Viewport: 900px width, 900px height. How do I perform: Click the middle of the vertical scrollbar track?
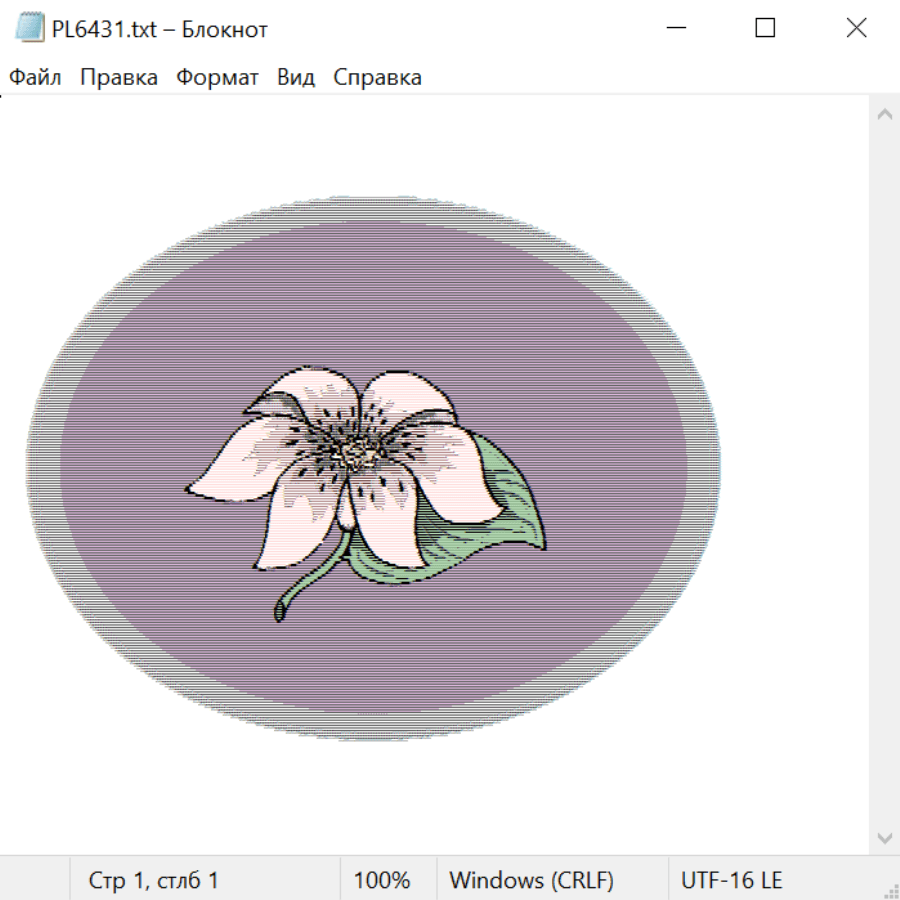pos(884,476)
